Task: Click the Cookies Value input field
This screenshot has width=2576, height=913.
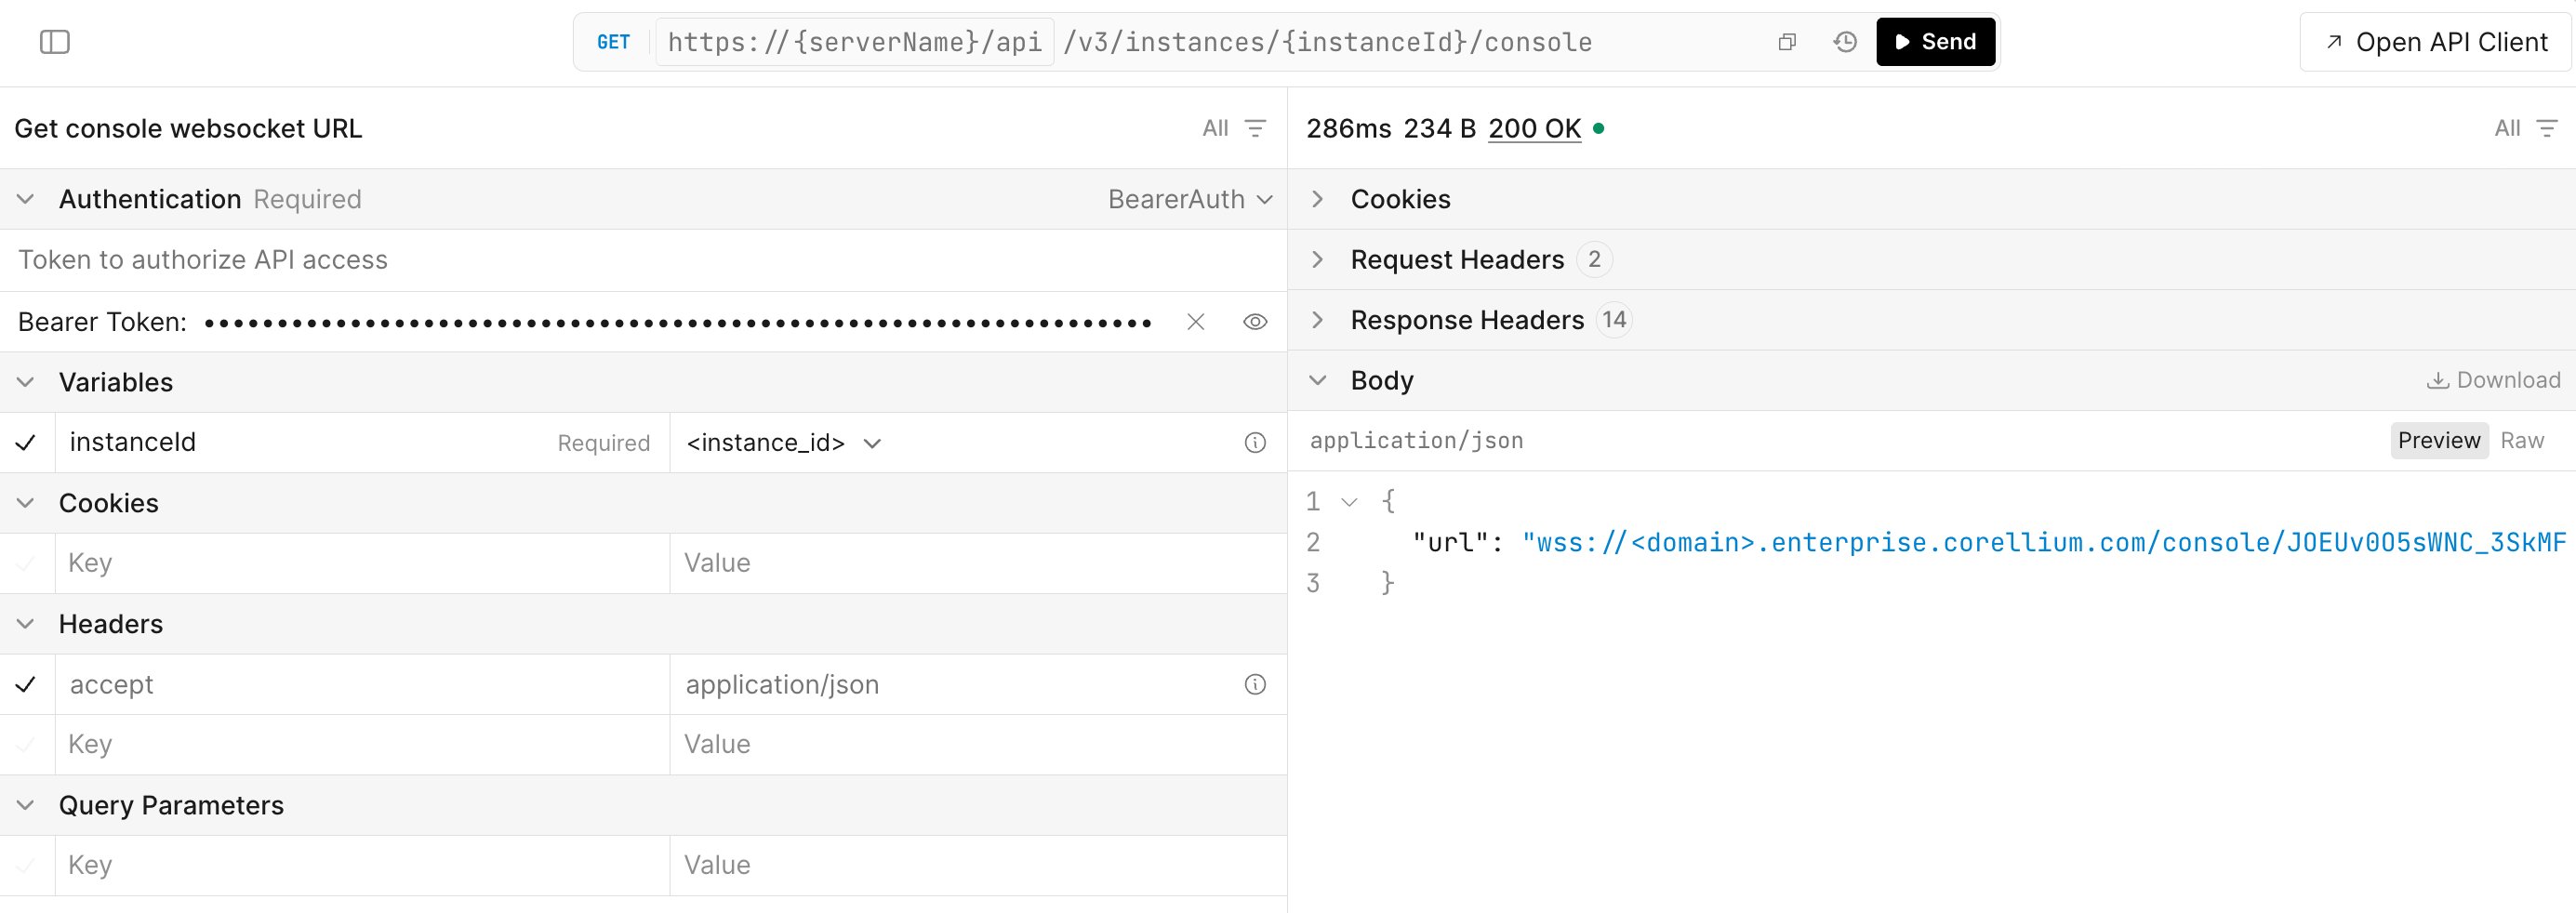Action: pyautogui.click(x=978, y=564)
